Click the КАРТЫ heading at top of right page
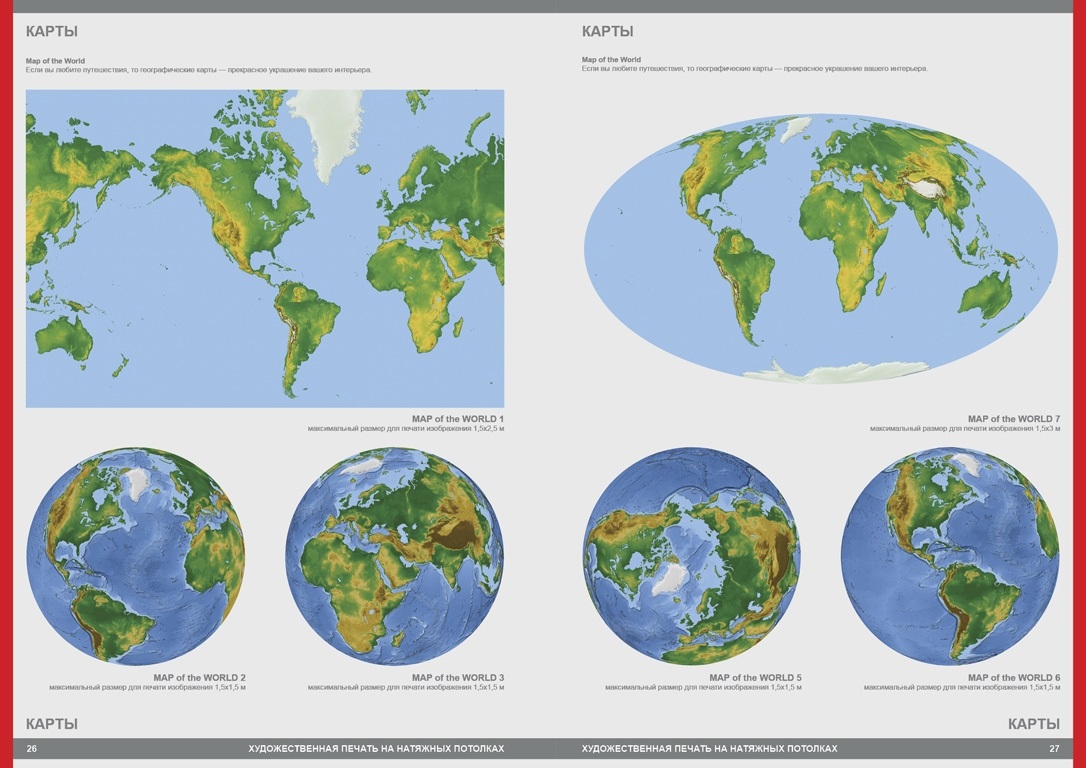The height and width of the screenshot is (768, 1086). click(x=607, y=32)
